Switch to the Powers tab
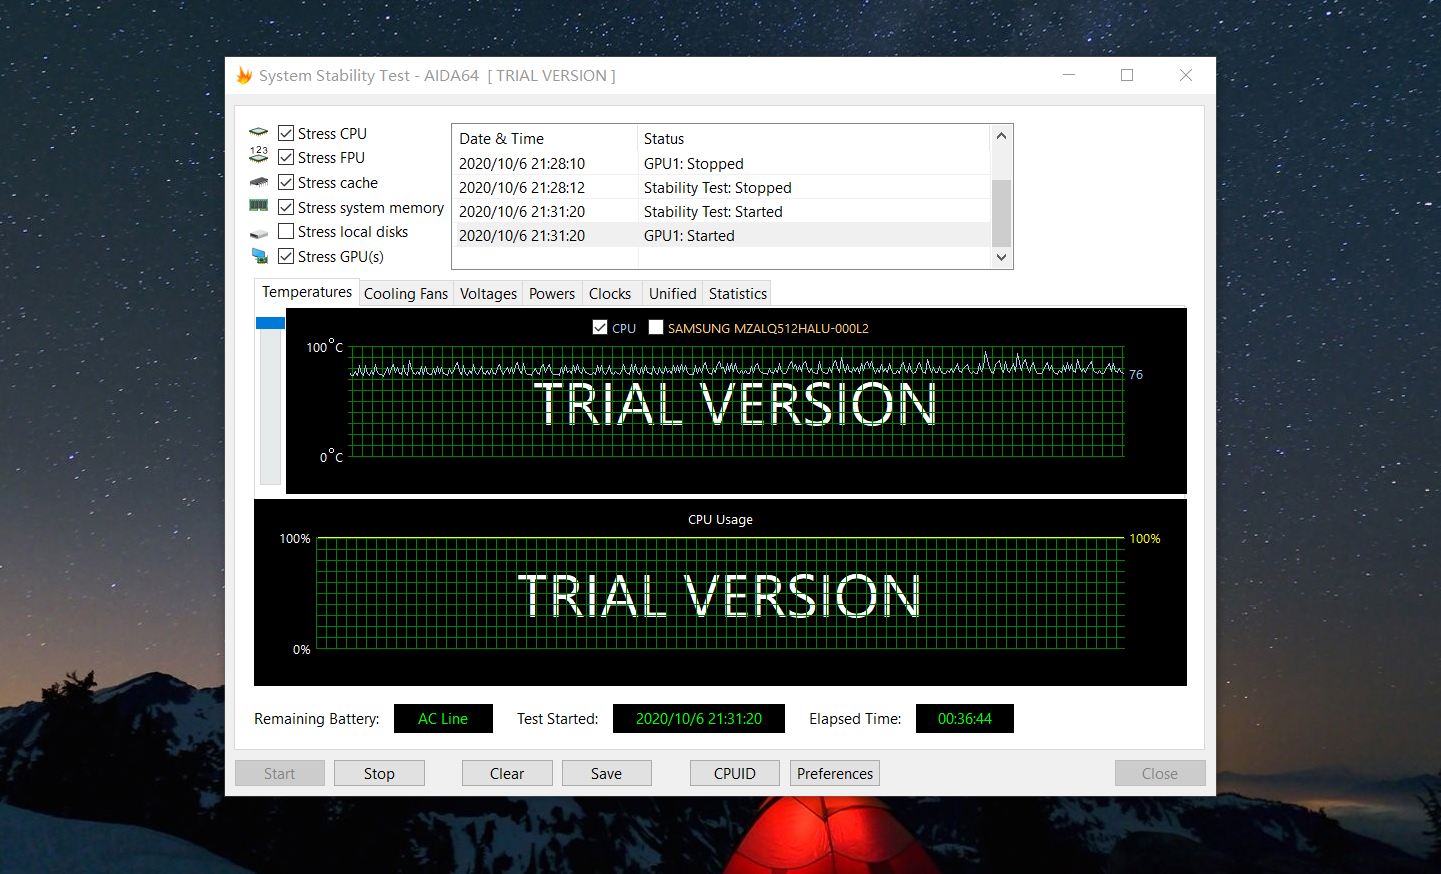Image resolution: width=1441 pixels, height=874 pixels. [x=552, y=294]
